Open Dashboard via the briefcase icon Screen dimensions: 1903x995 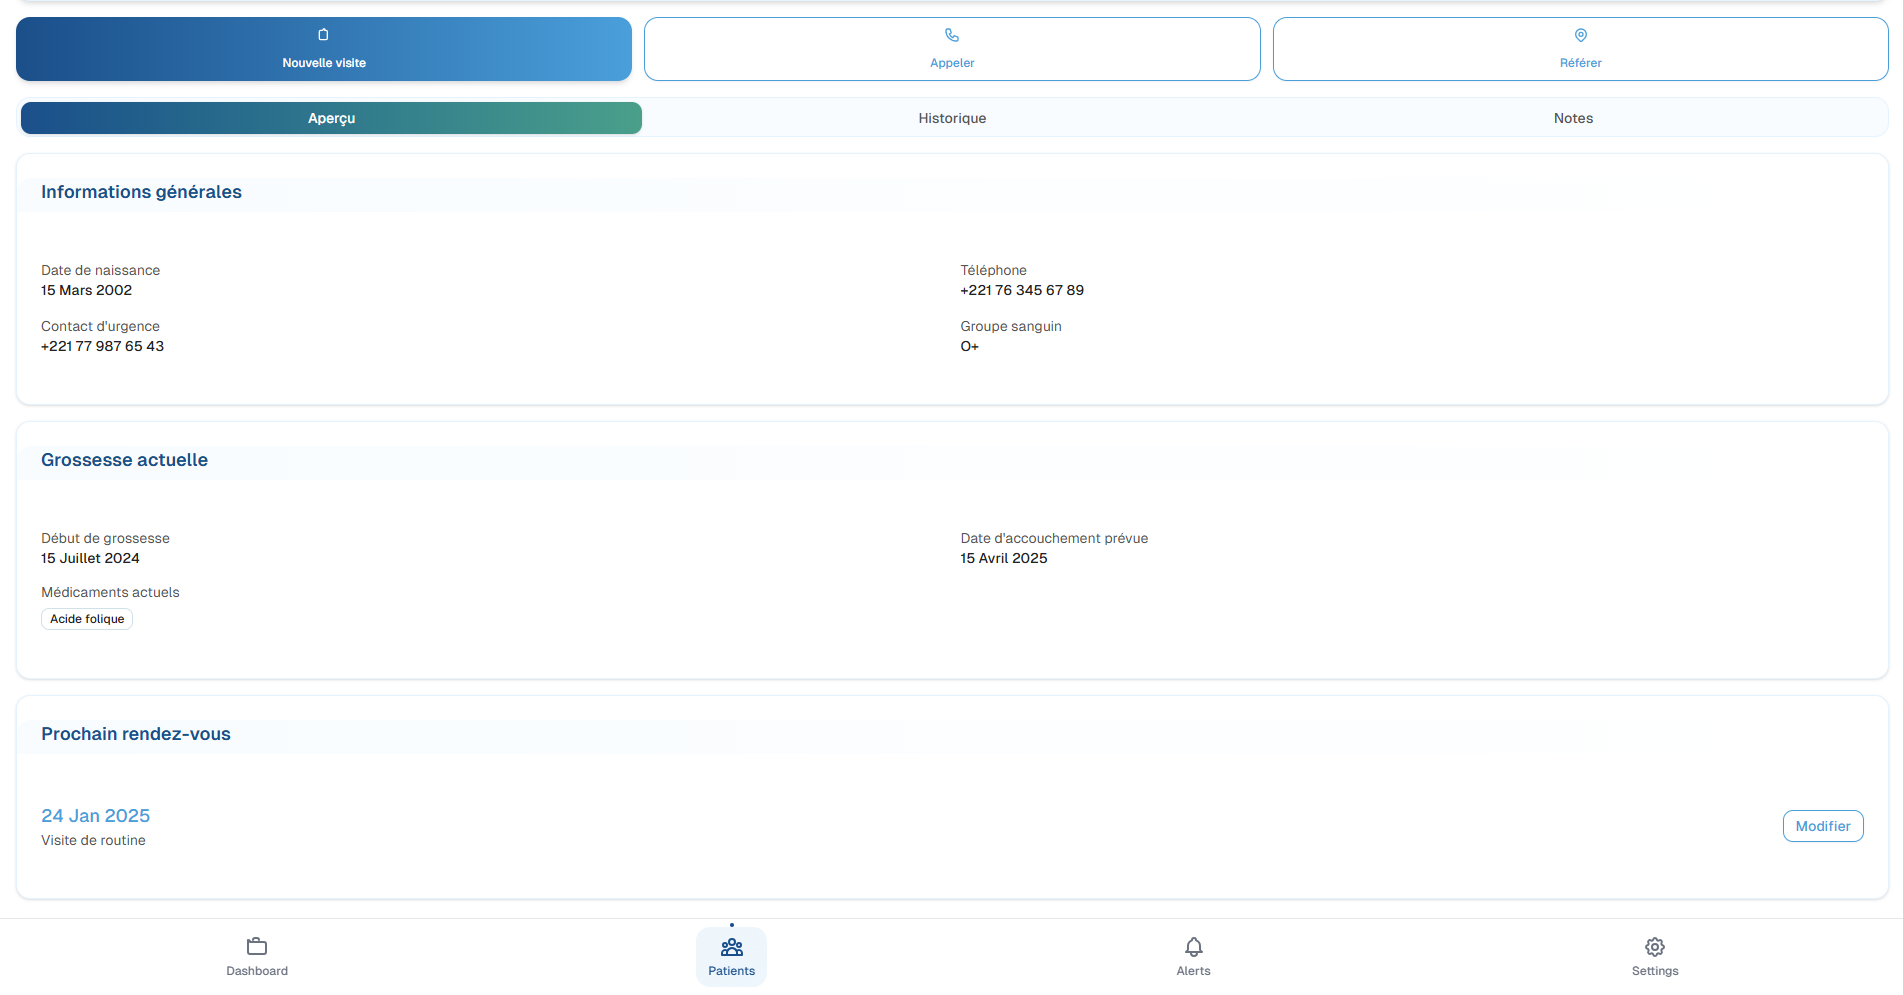coord(257,946)
